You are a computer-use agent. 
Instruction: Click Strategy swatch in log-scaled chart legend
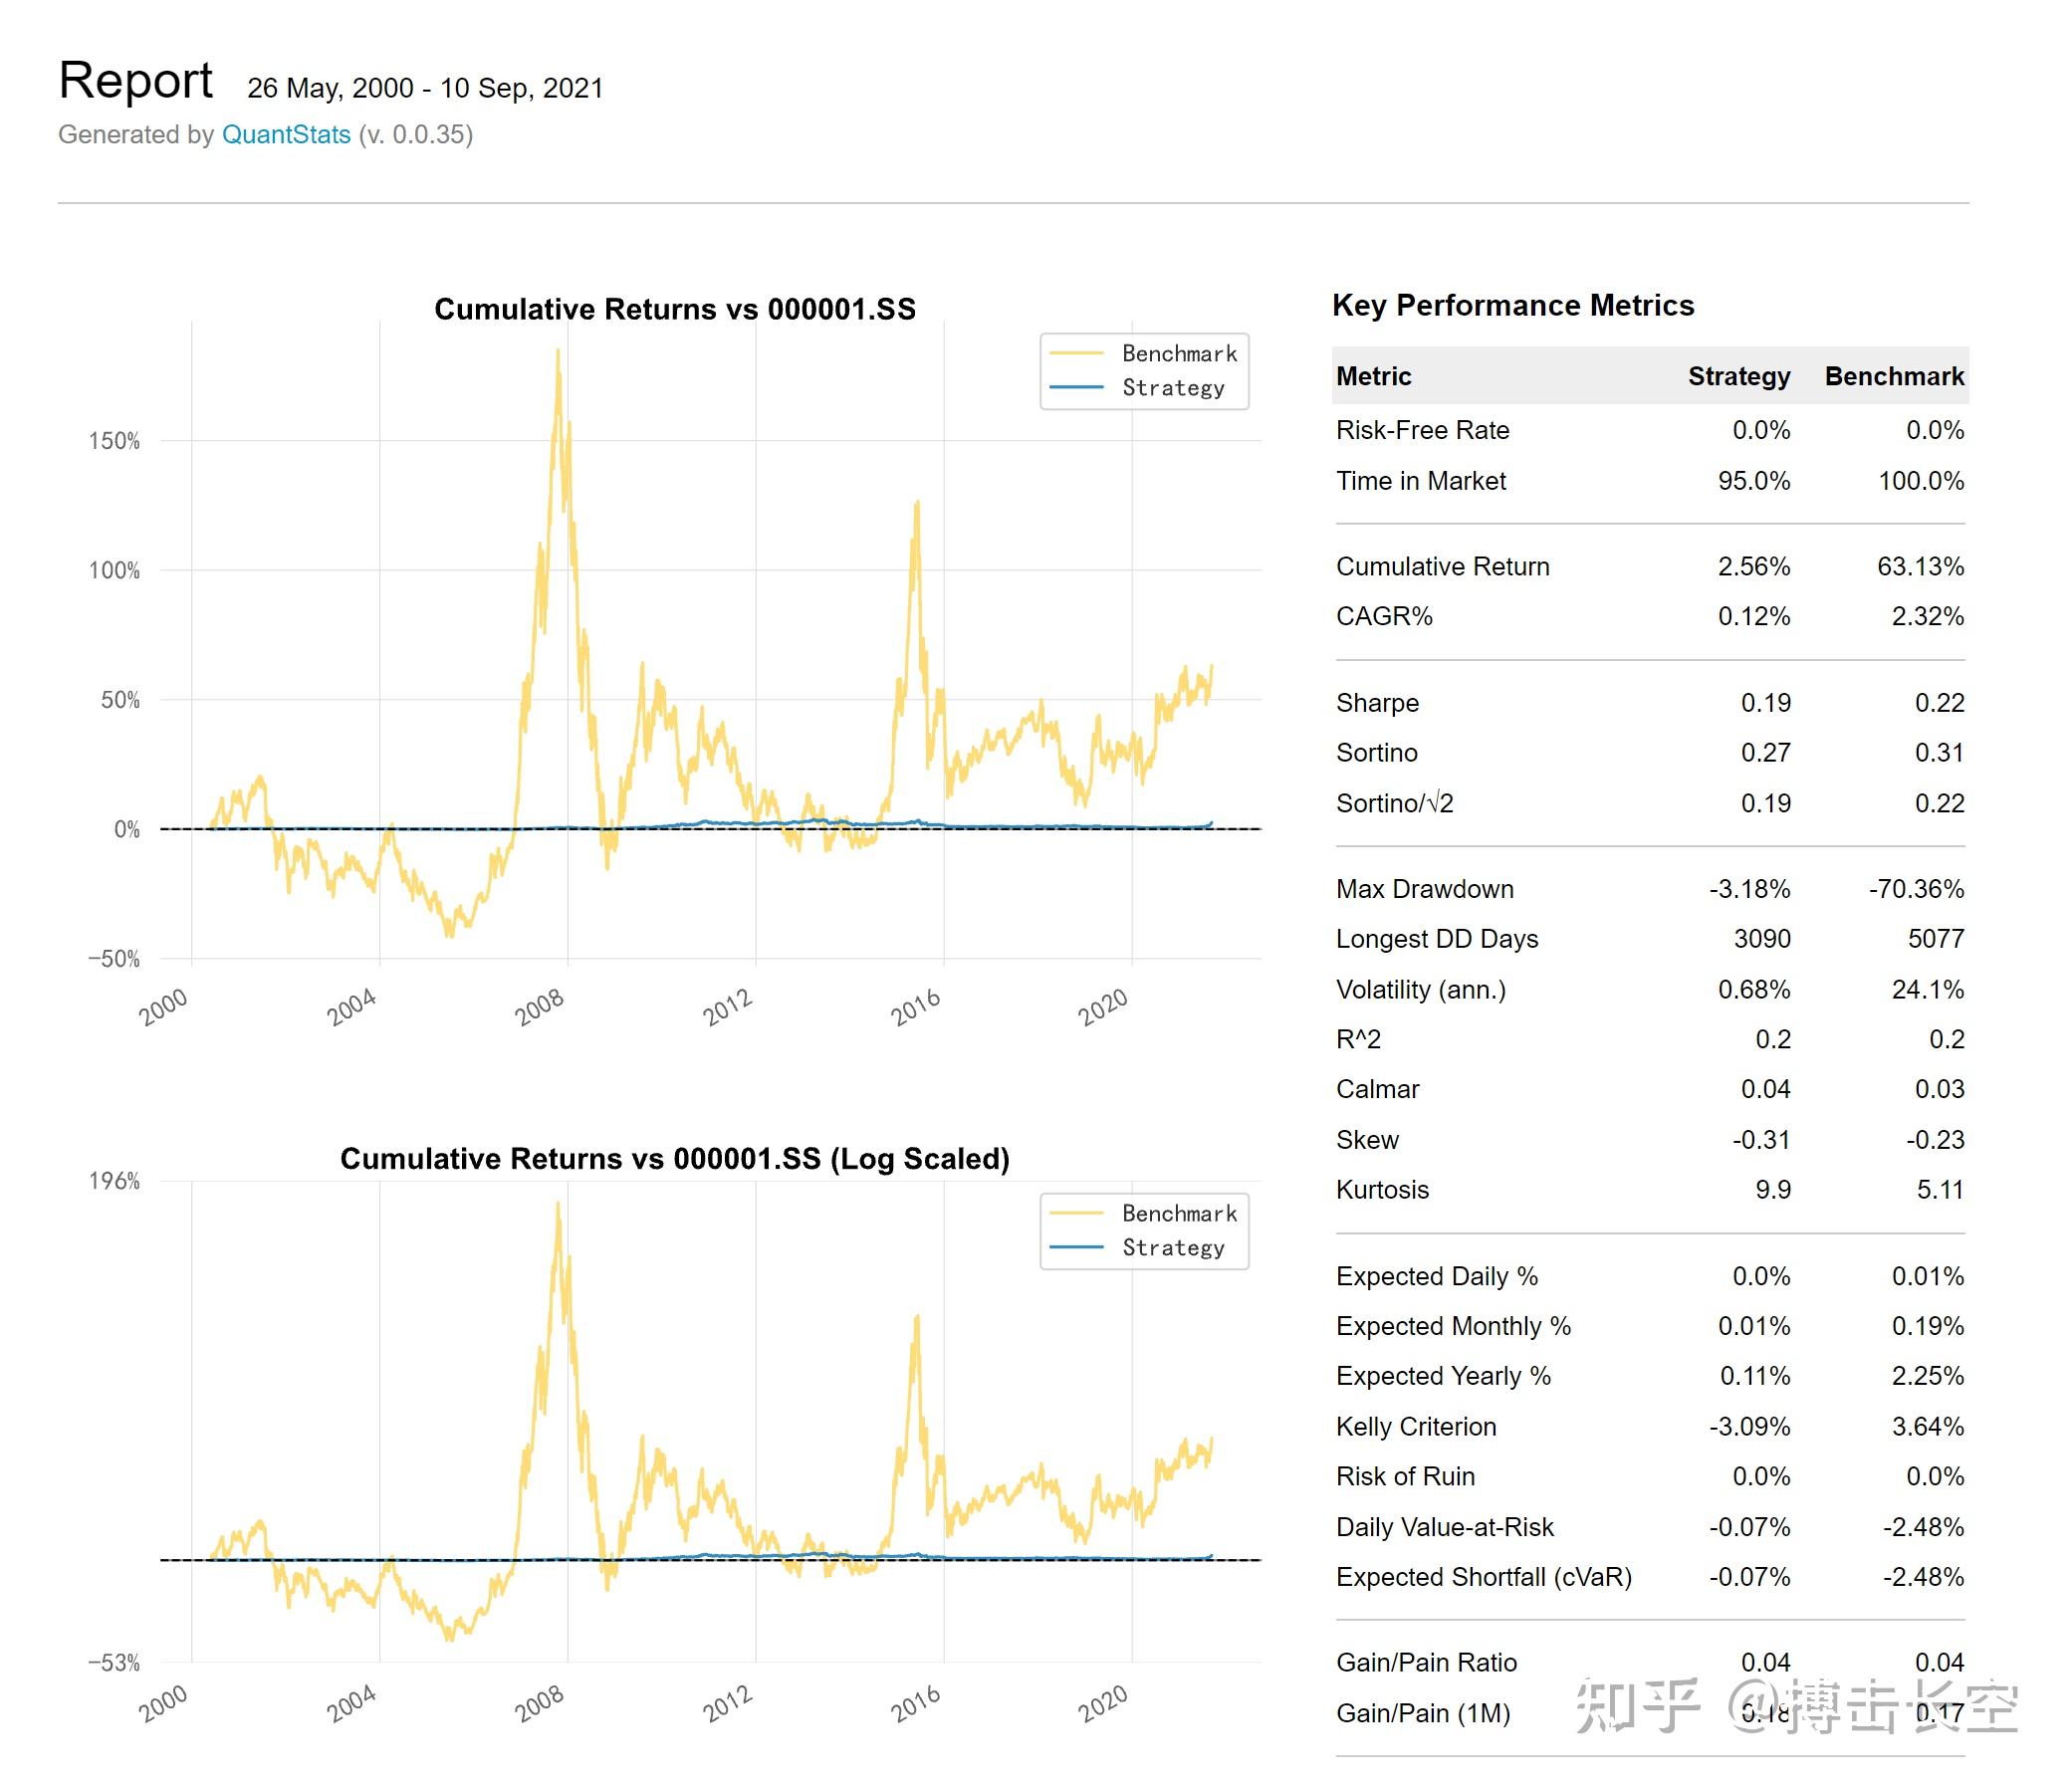click(1076, 1247)
